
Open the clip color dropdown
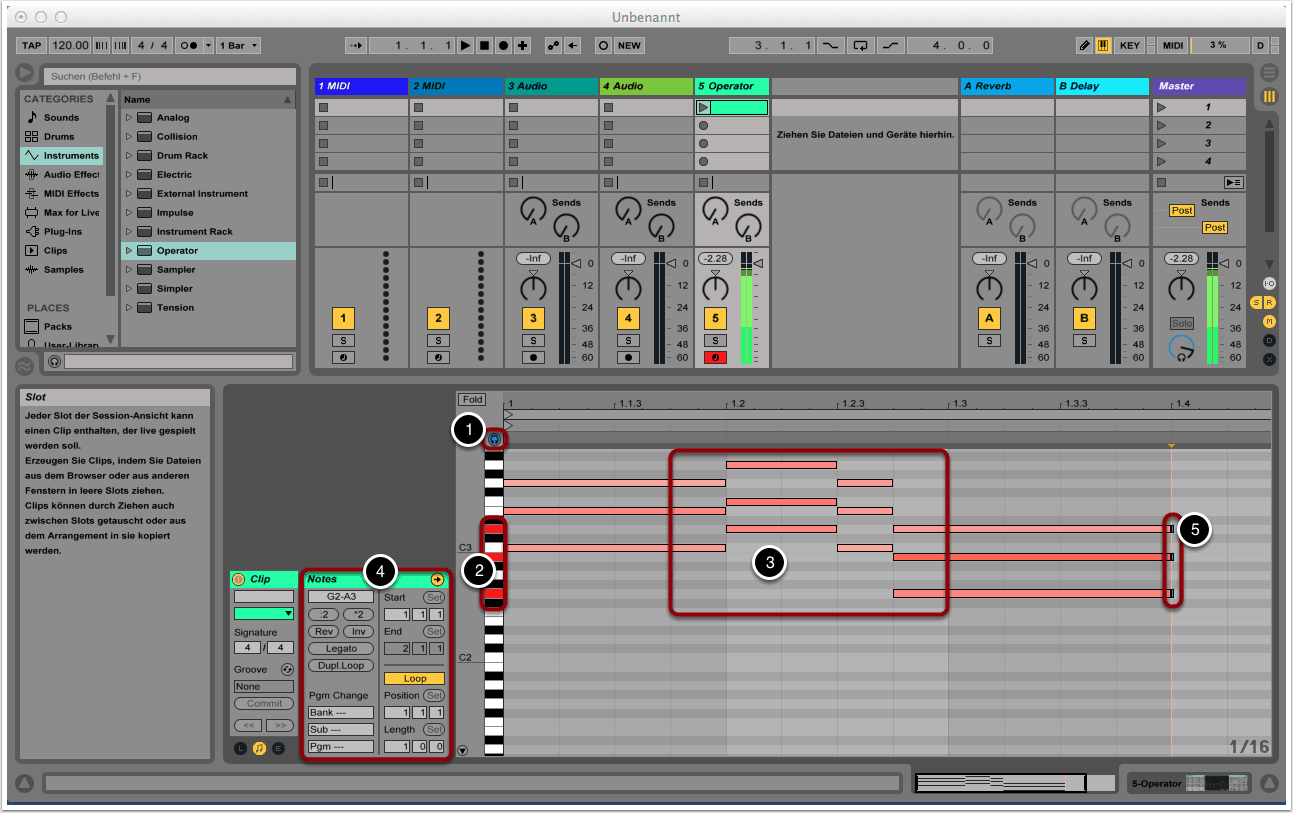click(264, 613)
